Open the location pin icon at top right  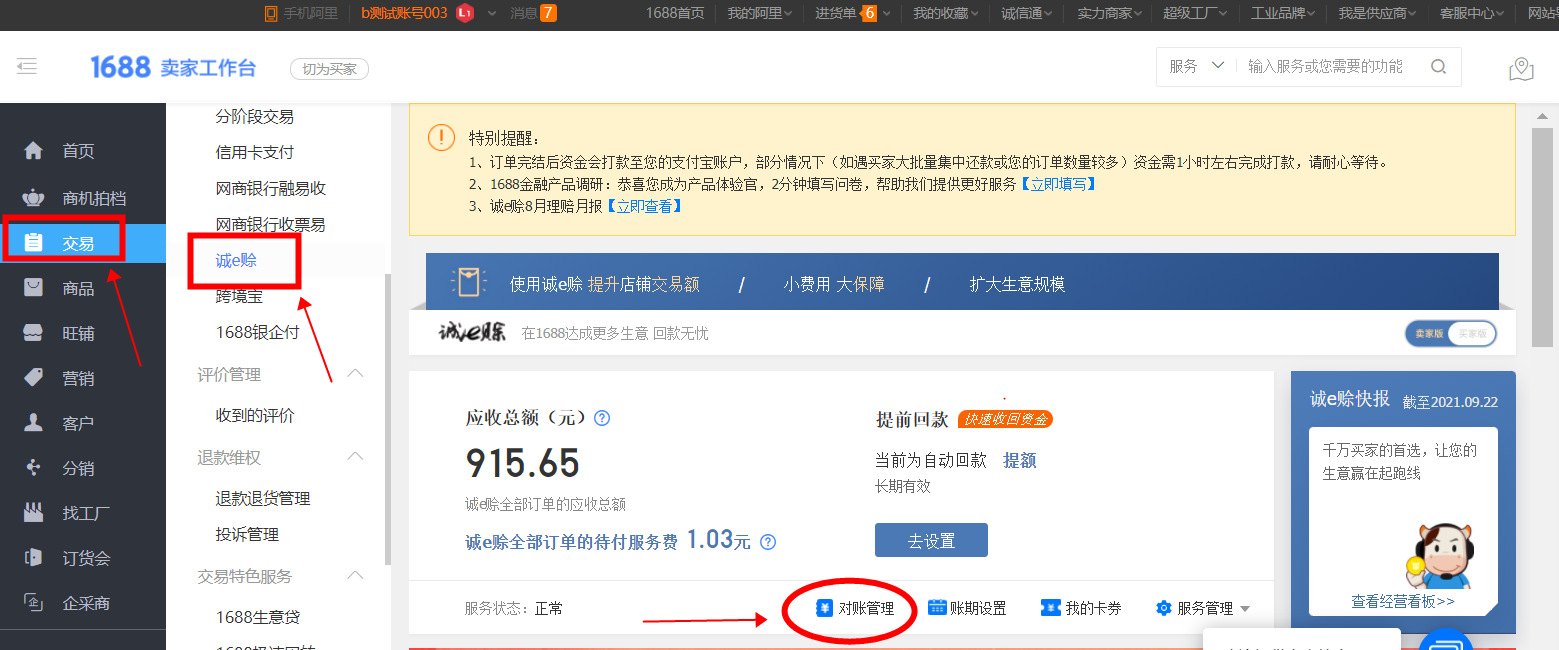[1521, 68]
